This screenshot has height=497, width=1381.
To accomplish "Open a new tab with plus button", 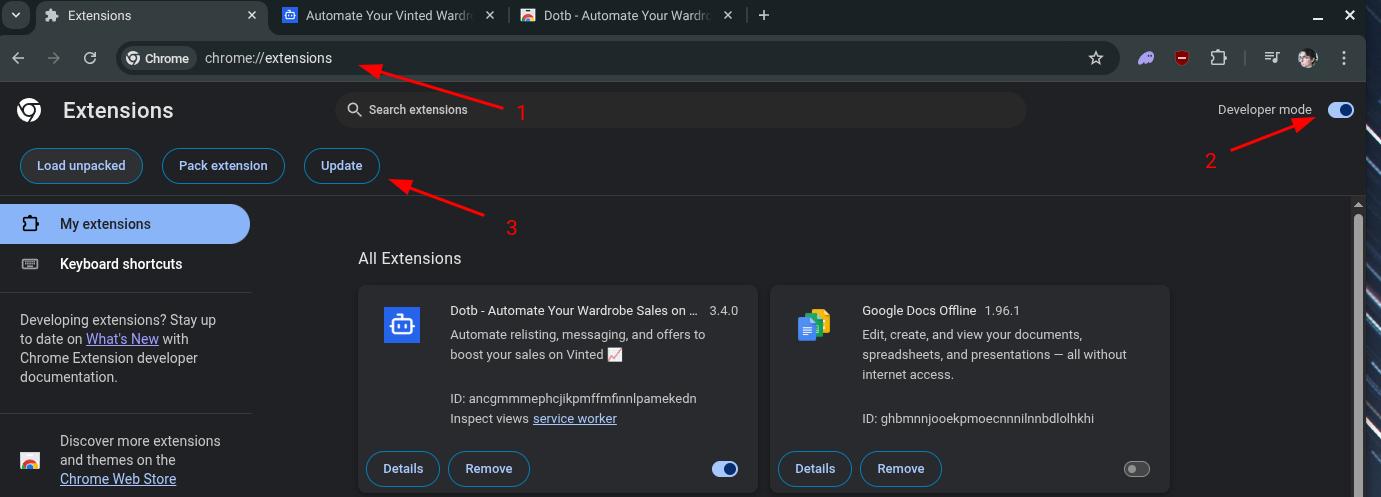I will coord(764,15).
